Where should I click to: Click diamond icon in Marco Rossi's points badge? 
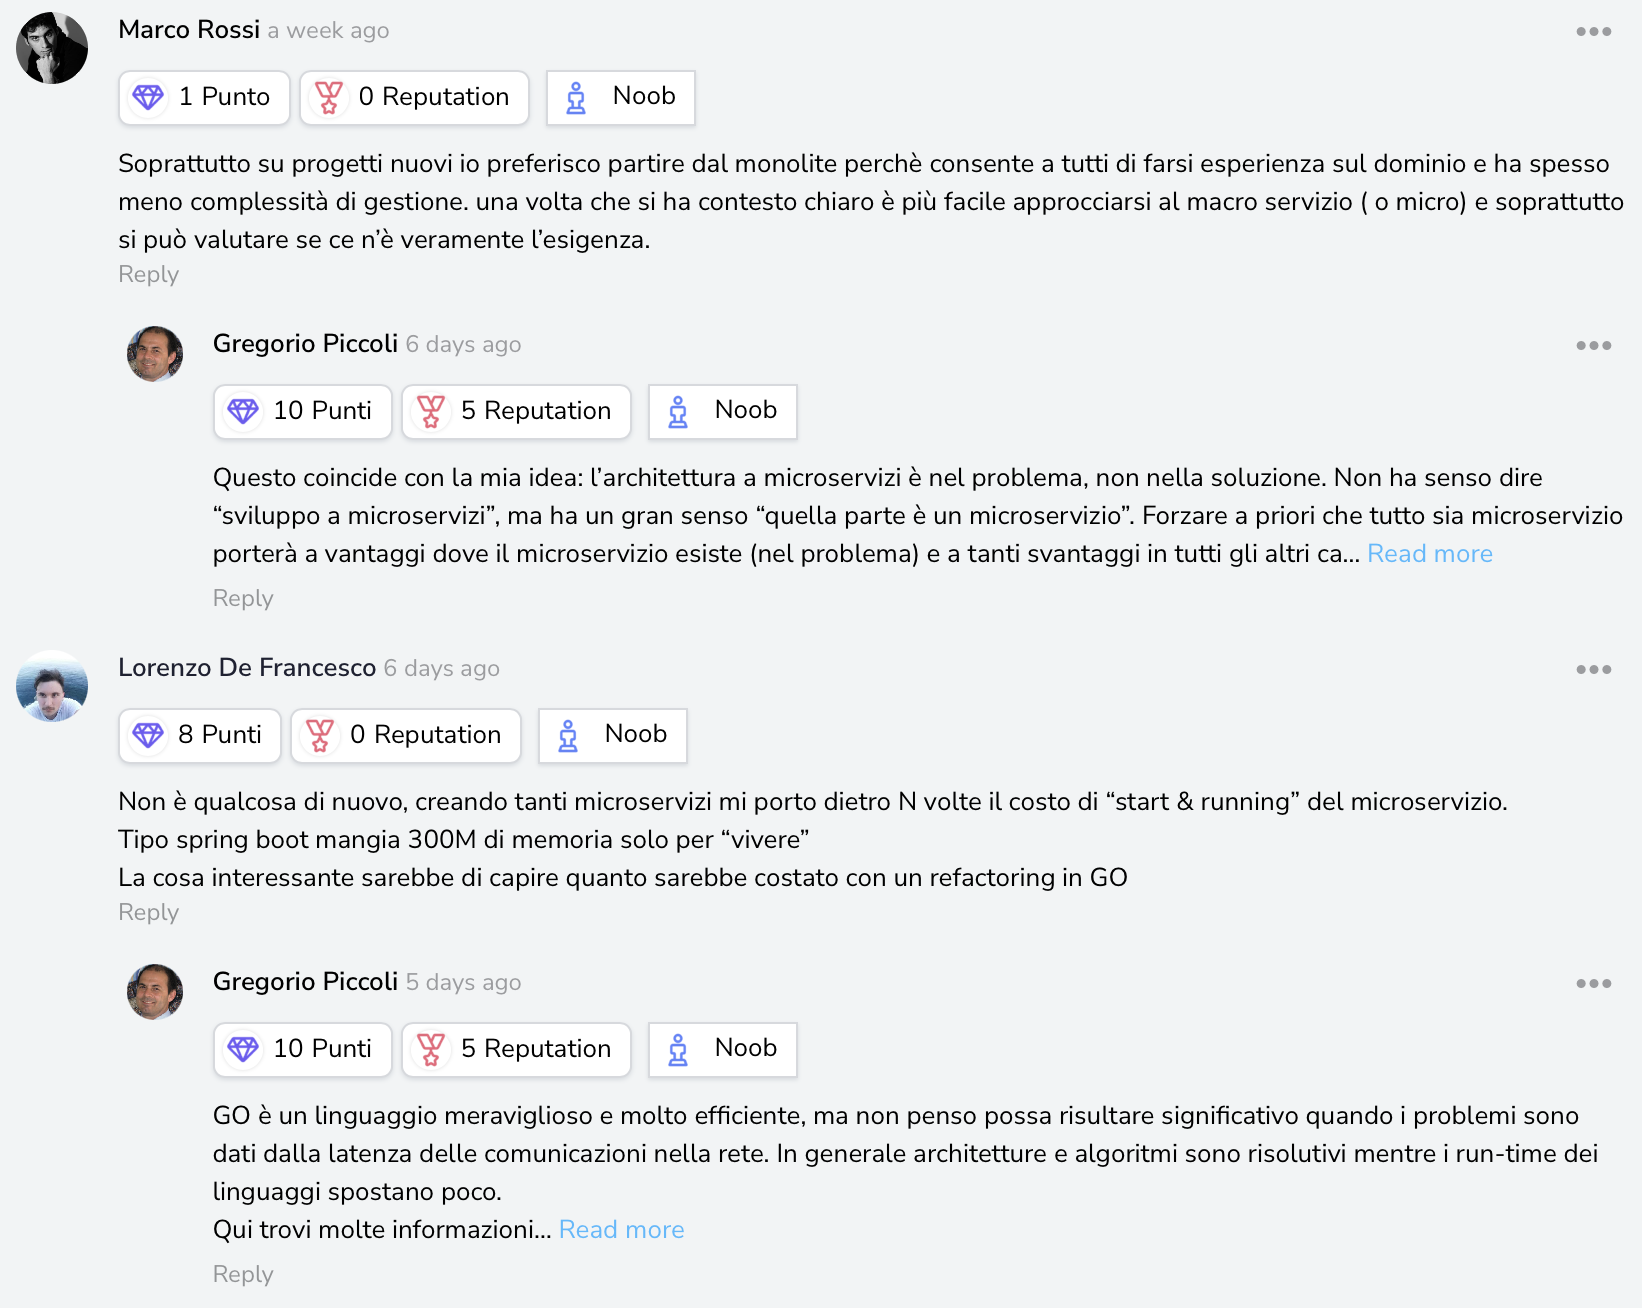[148, 97]
